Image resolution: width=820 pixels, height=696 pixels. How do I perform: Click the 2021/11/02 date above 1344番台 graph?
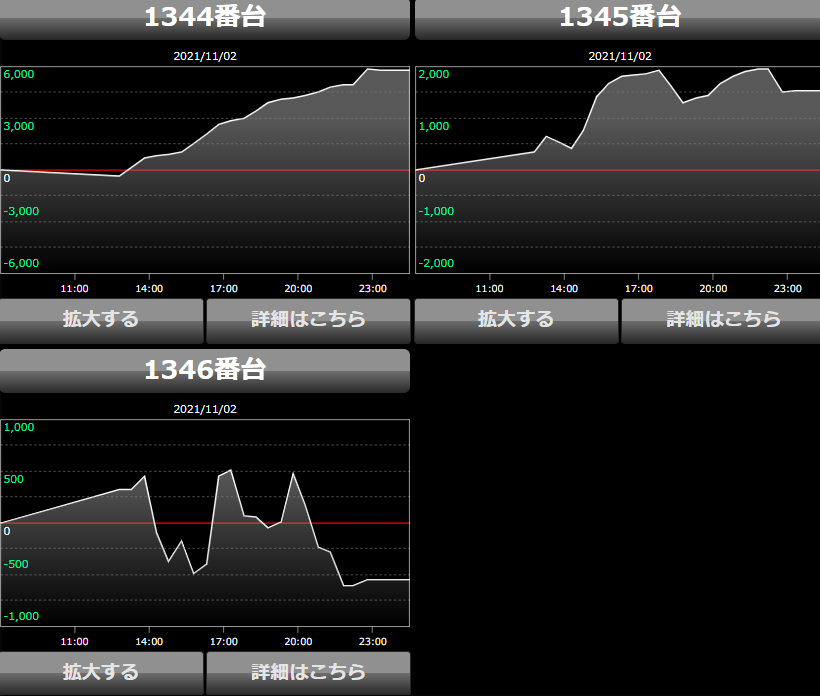point(205,57)
